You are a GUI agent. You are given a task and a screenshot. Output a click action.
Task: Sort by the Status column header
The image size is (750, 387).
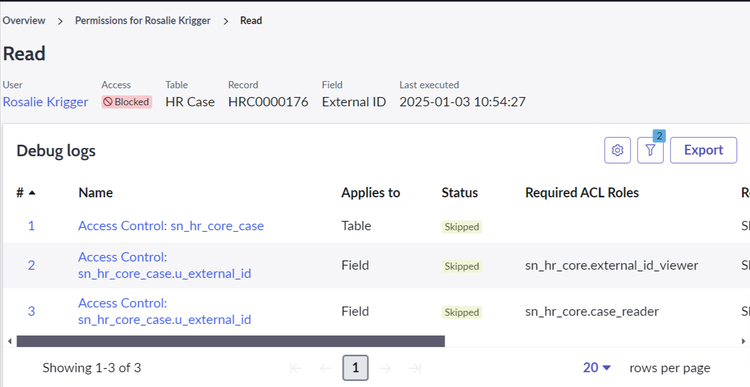pos(459,192)
